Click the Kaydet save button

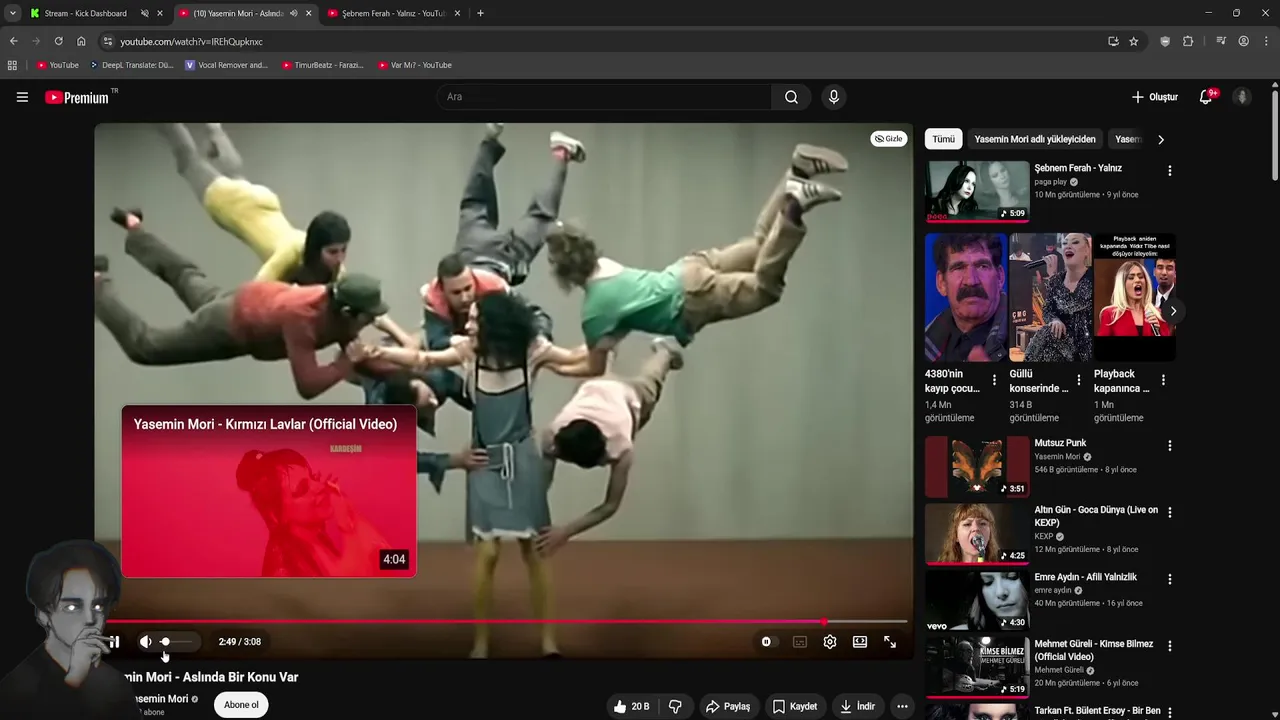795,706
